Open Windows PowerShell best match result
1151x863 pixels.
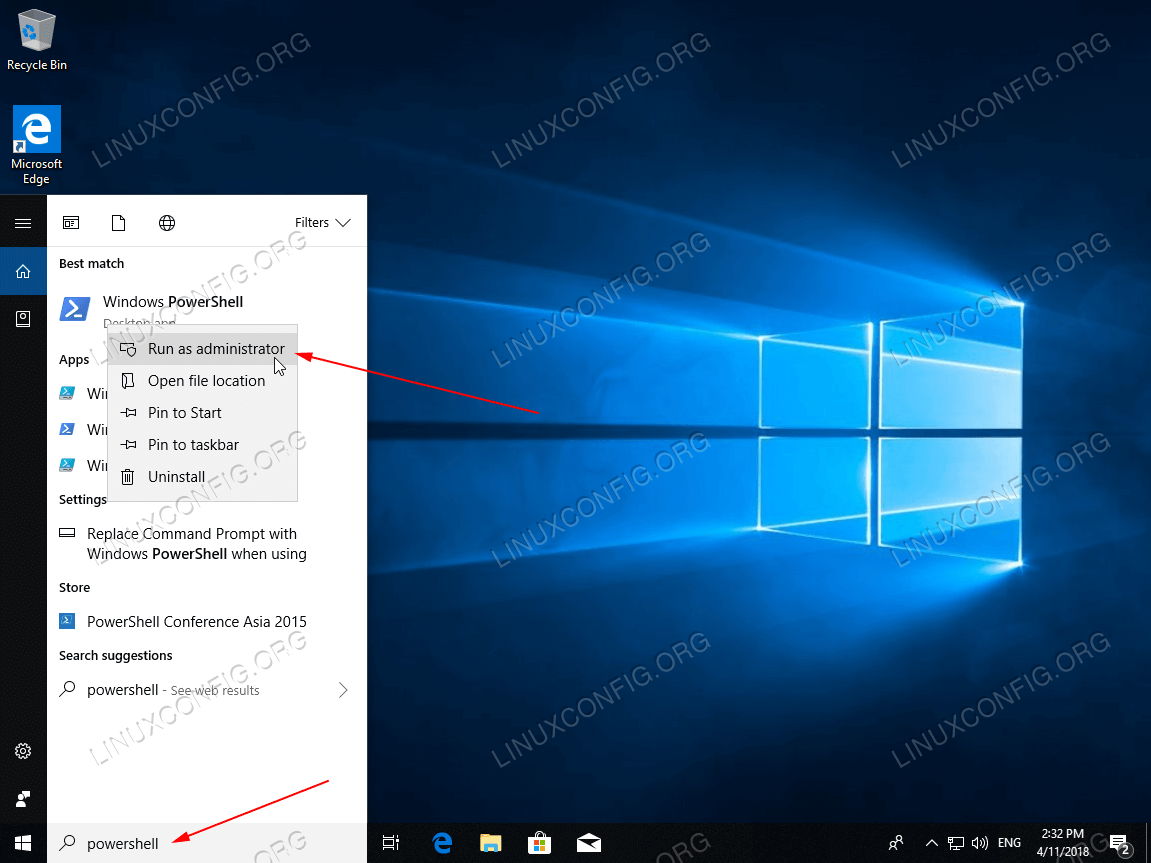[206, 309]
